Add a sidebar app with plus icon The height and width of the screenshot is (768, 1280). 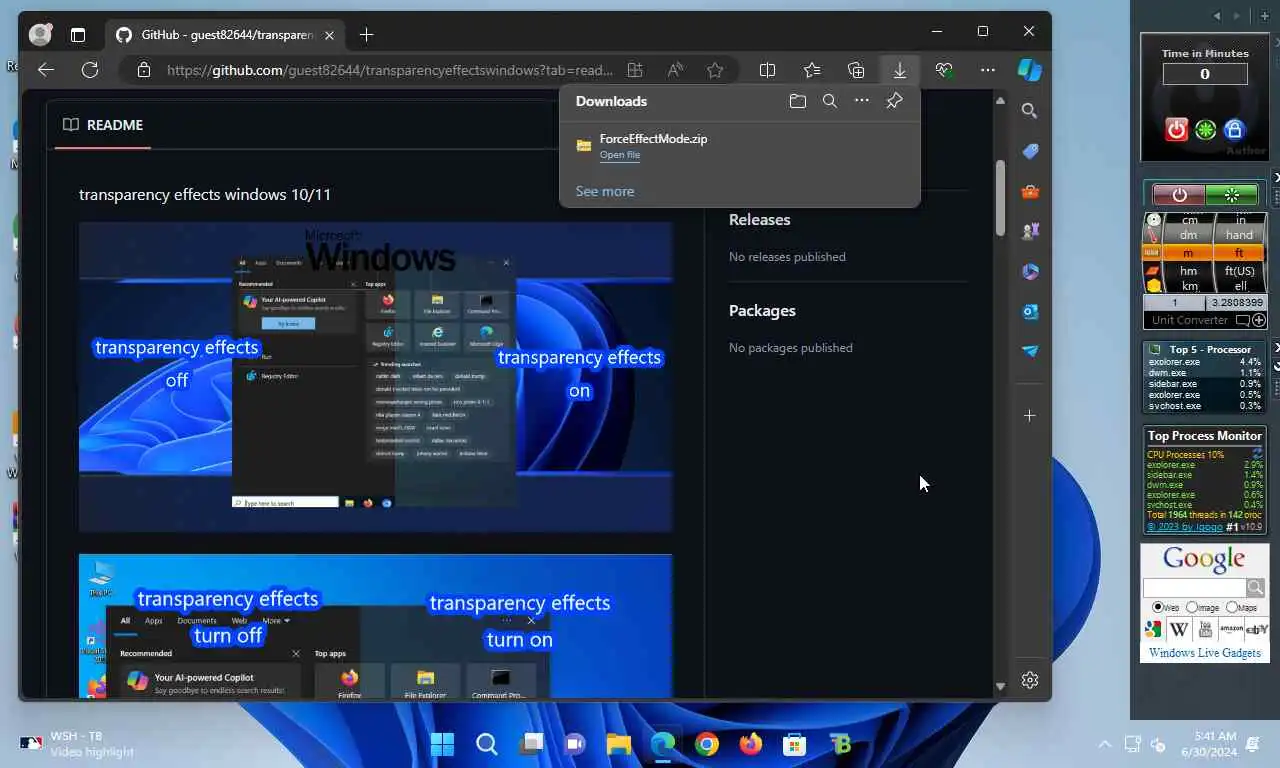pyautogui.click(x=1030, y=415)
